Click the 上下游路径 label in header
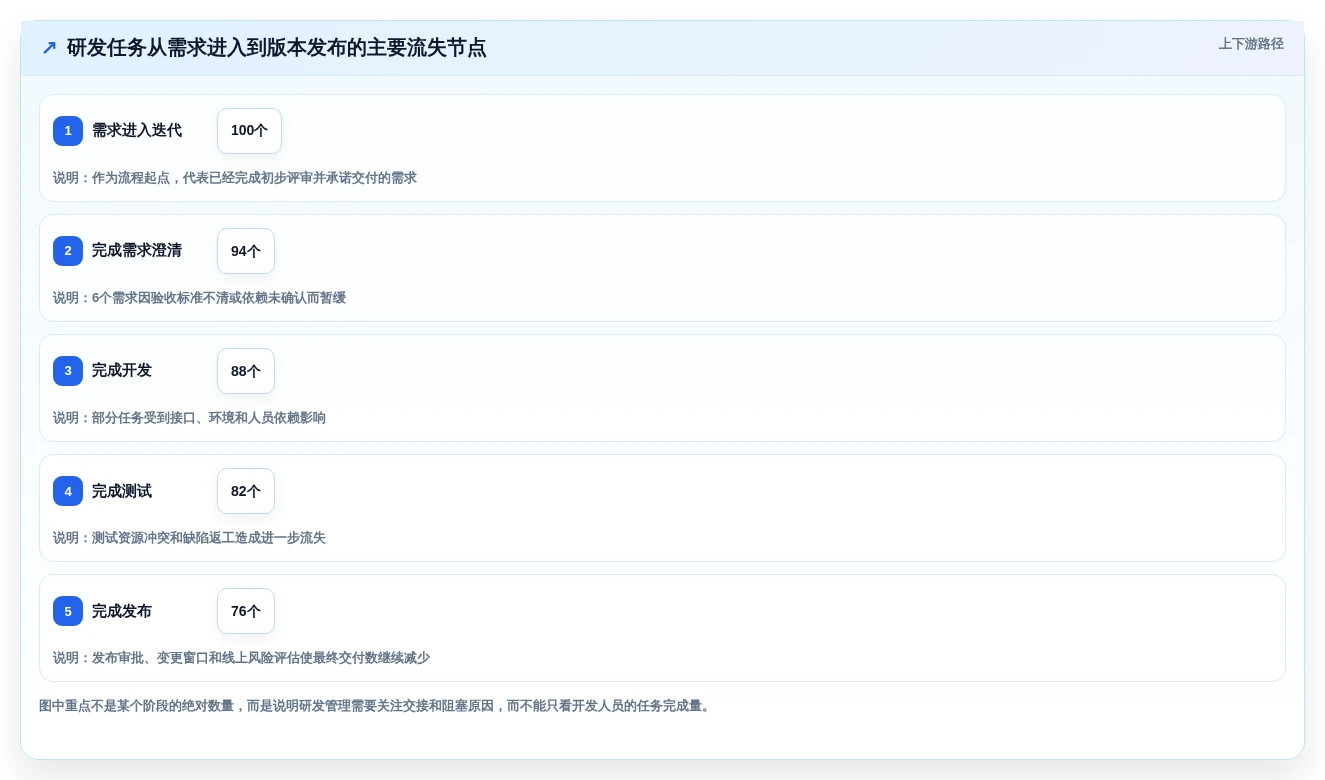The height and width of the screenshot is (780, 1325). (1251, 44)
